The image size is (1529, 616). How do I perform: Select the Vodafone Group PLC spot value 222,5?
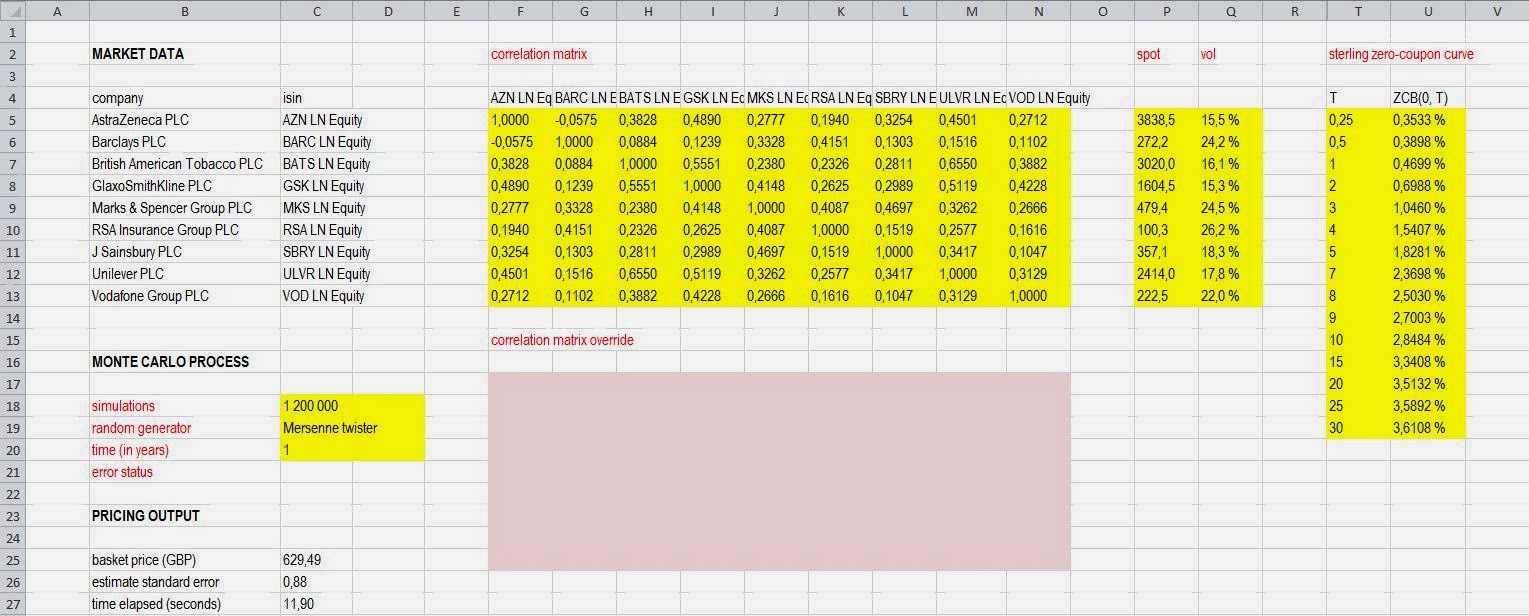[x=1165, y=296]
